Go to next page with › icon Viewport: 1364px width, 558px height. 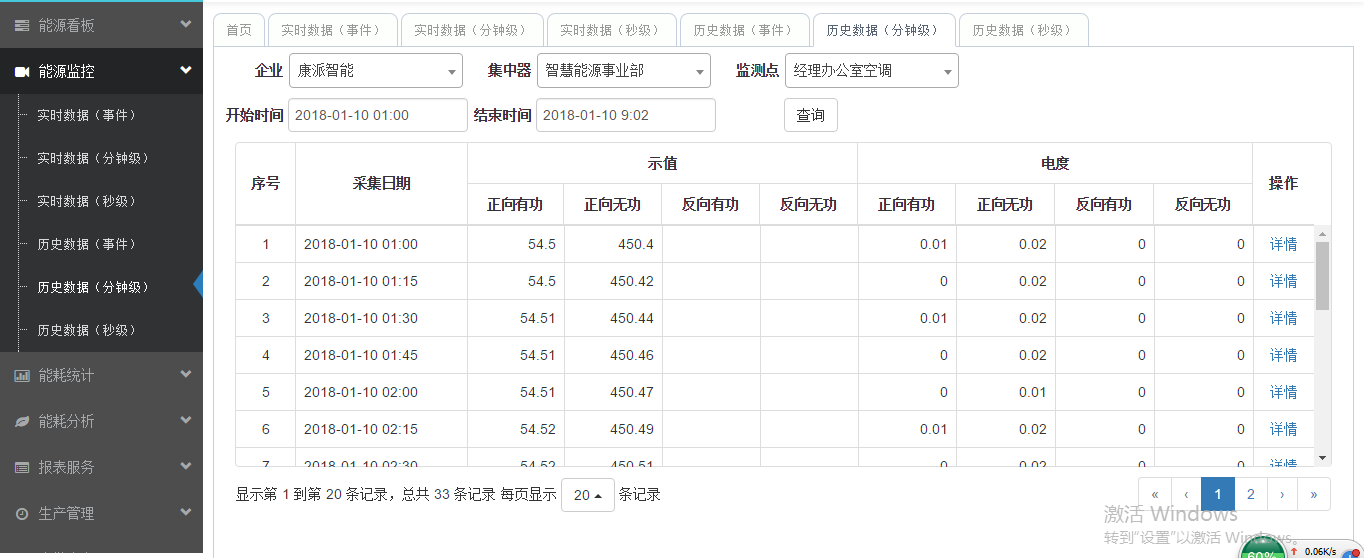(x=1281, y=494)
